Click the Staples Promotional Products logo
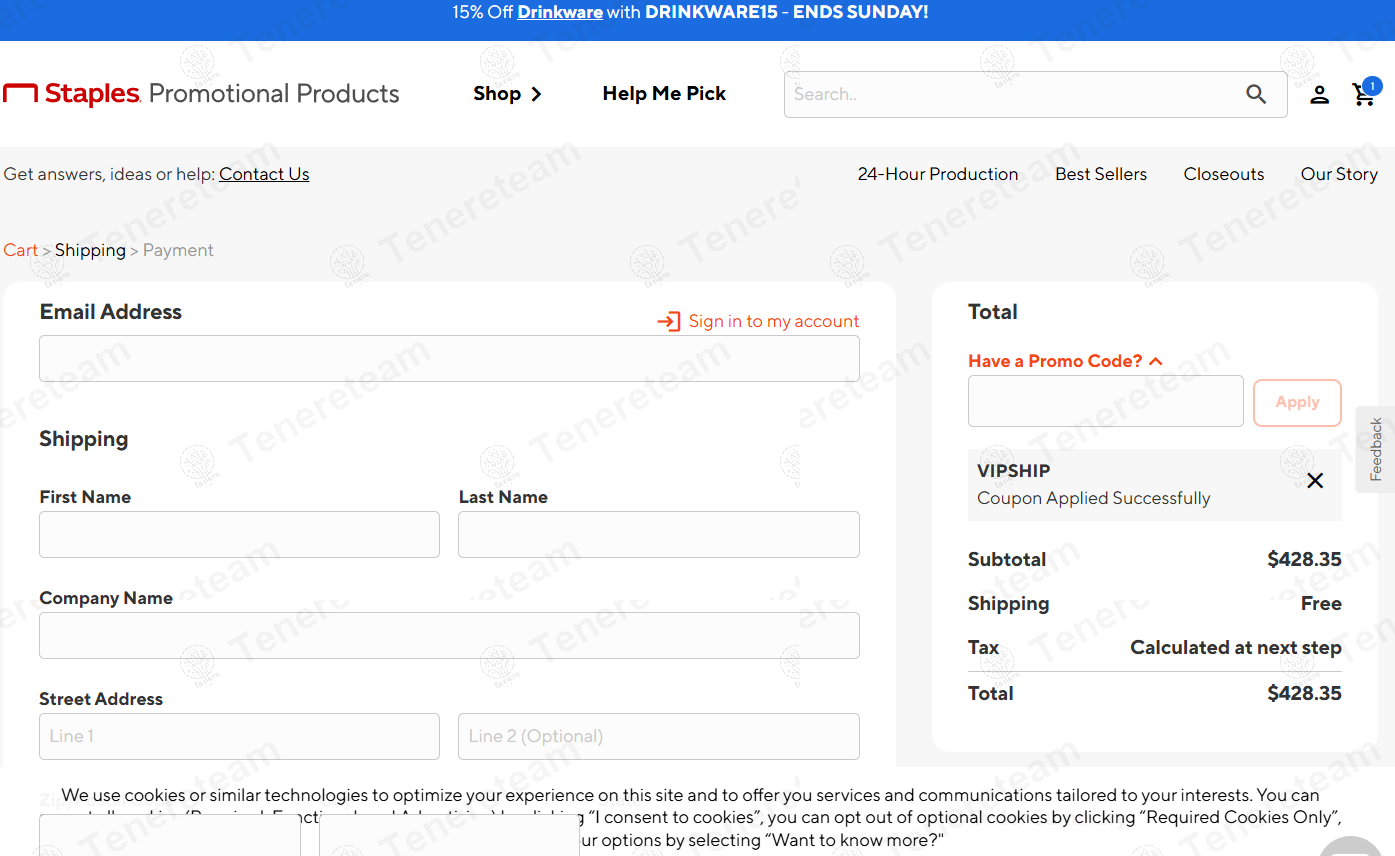Image resolution: width=1395 pixels, height=856 pixels. 201,94
